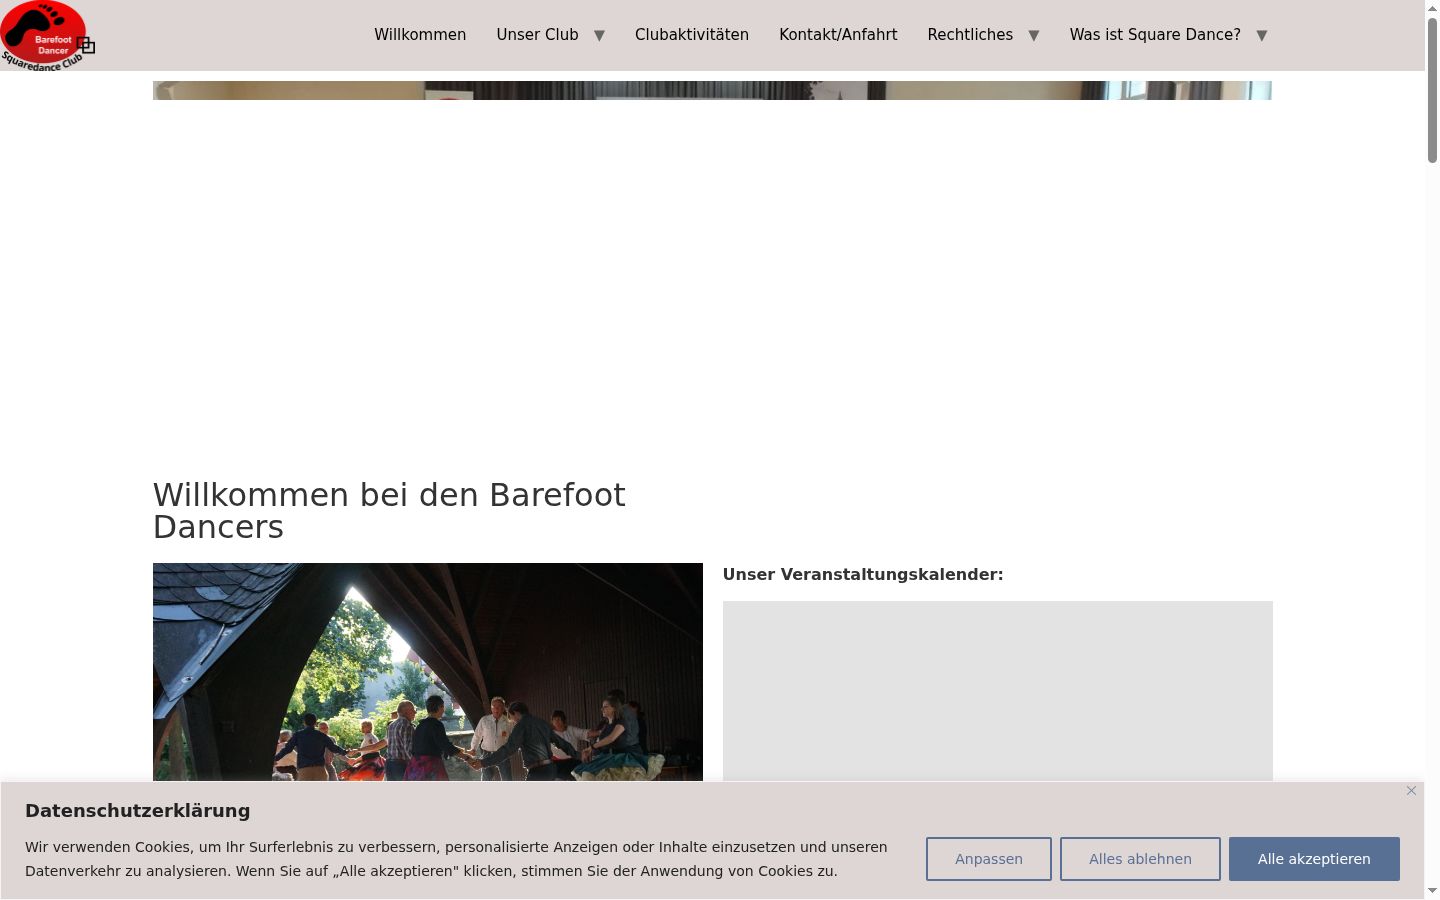Expand the Unser Club dropdown arrow

pyautogui.click(x=600, y=36)
